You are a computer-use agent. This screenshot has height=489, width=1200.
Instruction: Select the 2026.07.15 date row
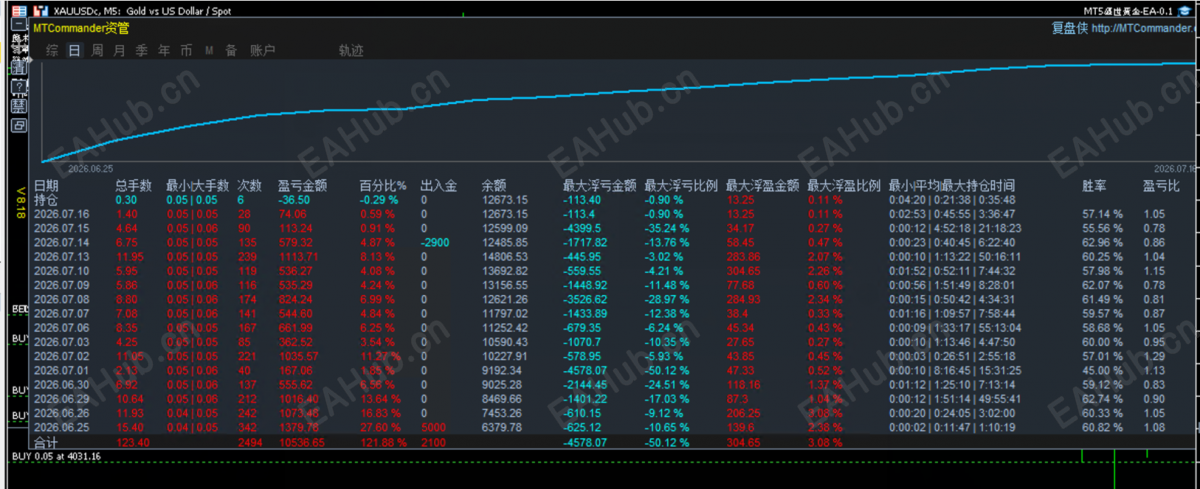61,228
